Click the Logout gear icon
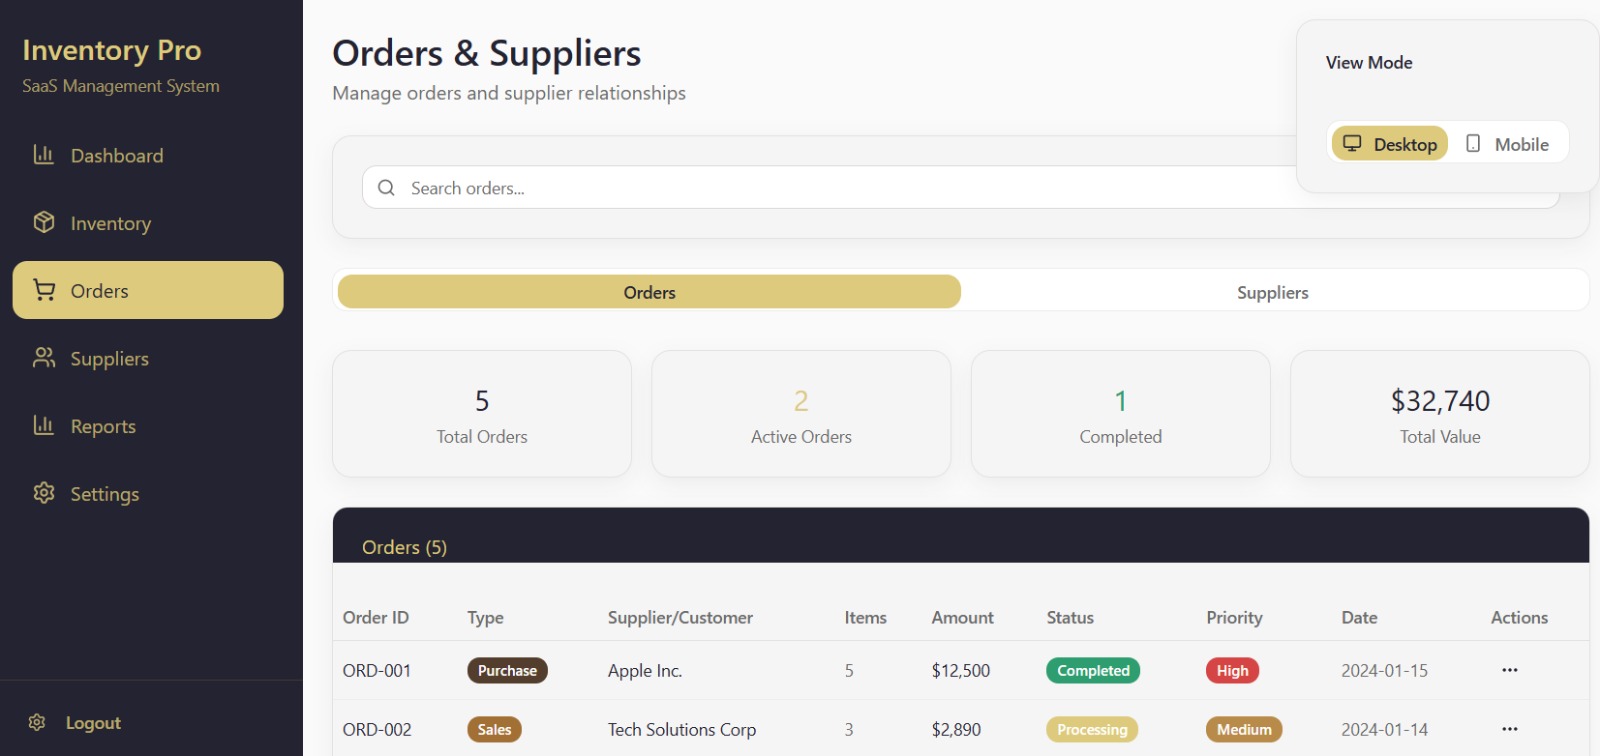This screenshot has height=756, width=1600. (37, 722)
